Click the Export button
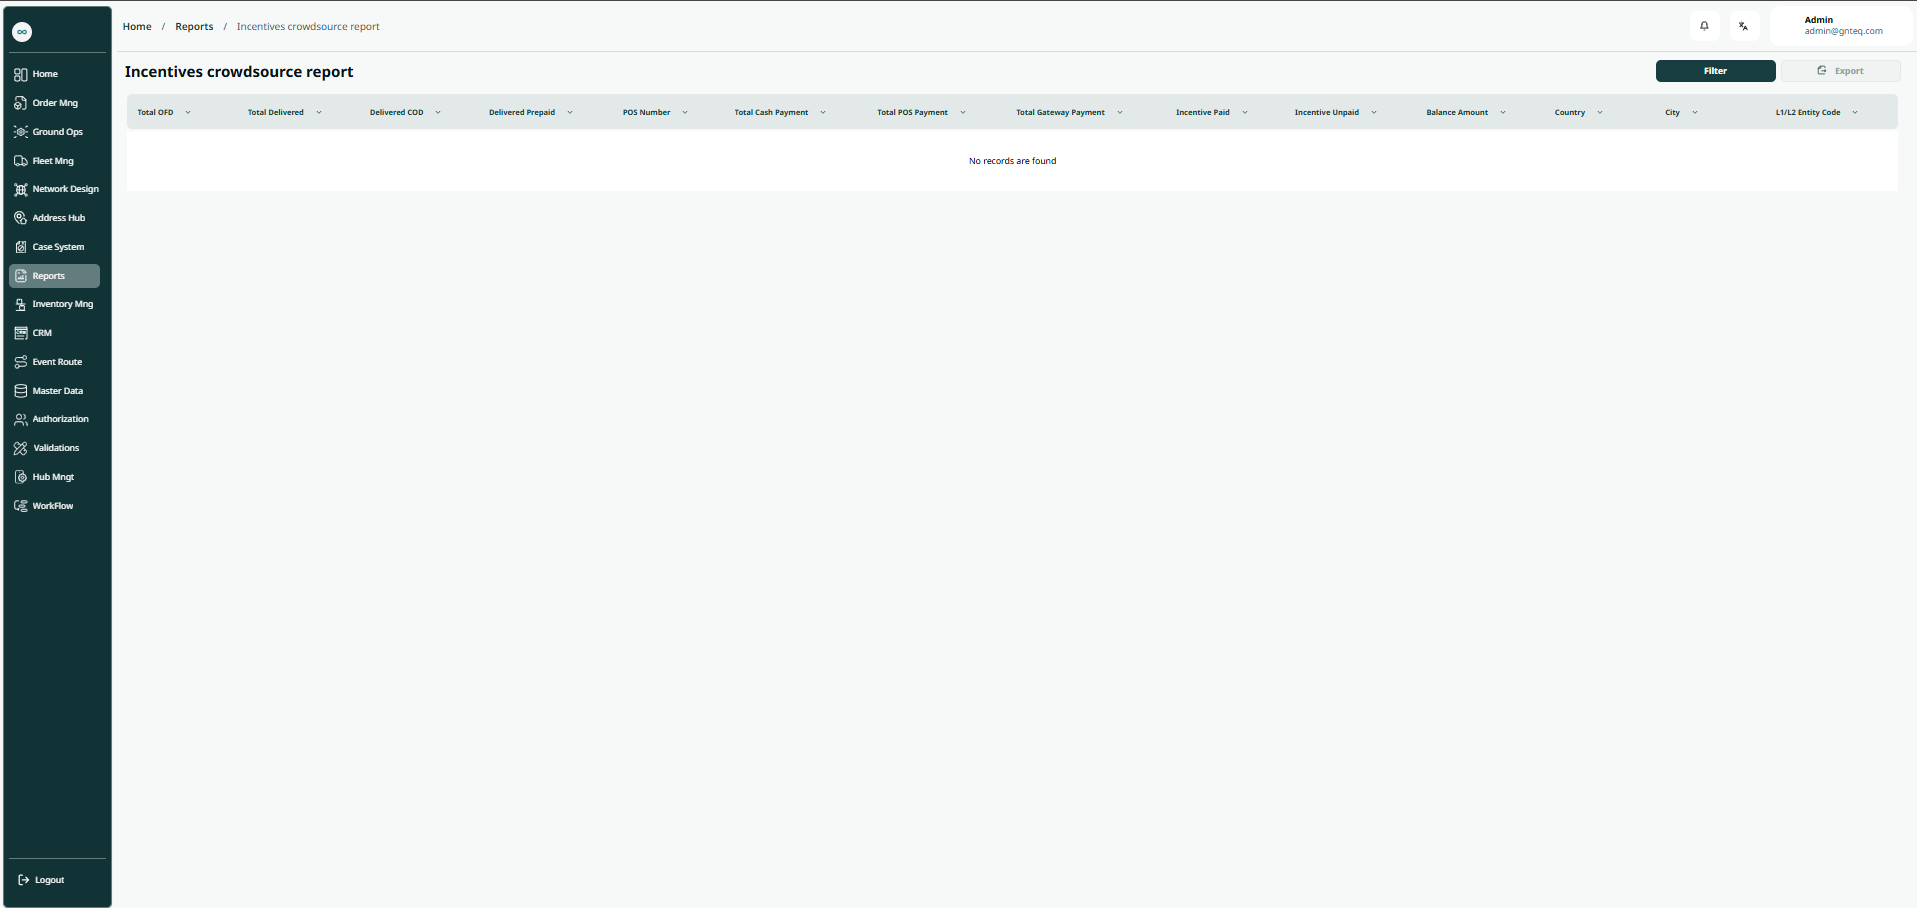1917x908 pixels. (x=1840, y=71)
